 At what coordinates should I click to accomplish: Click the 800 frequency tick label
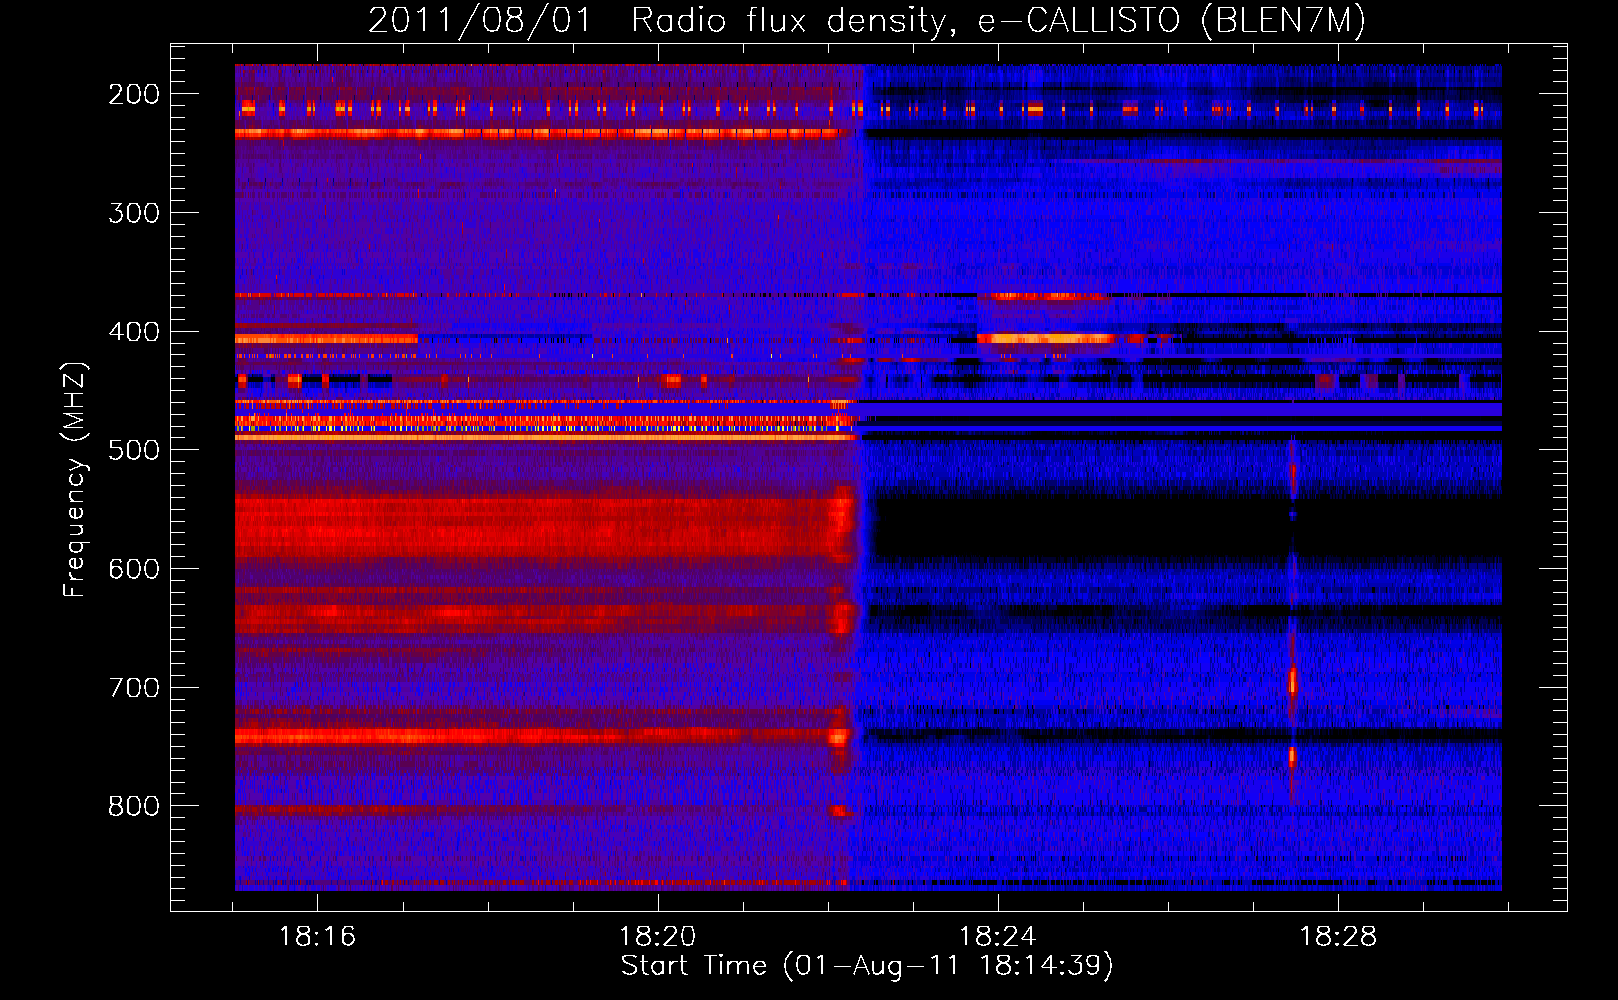click(x=134, y=806)
